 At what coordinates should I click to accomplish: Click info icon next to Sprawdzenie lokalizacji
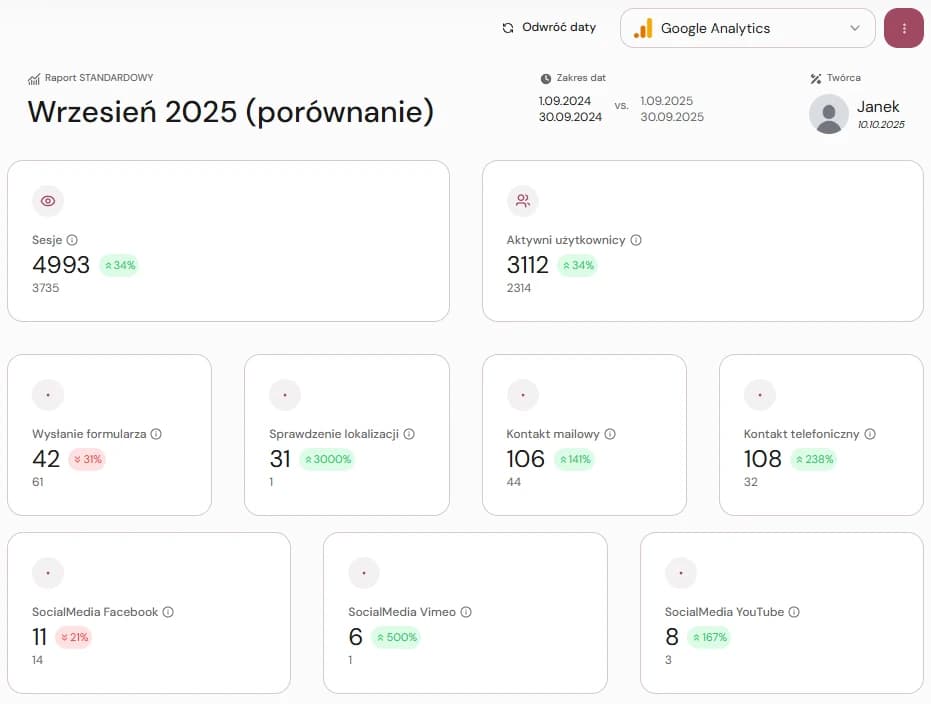409,434
